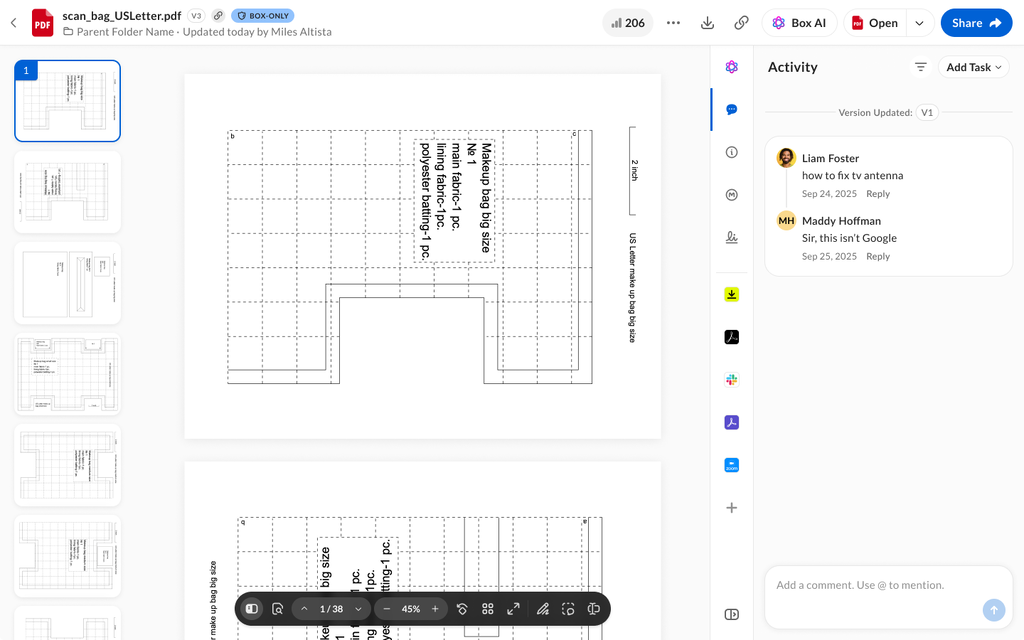The height and width of the screenshot is (640, 1024).
Task: Open Parent Folder Name breadcrumb
Action: [x=125, y=32]
